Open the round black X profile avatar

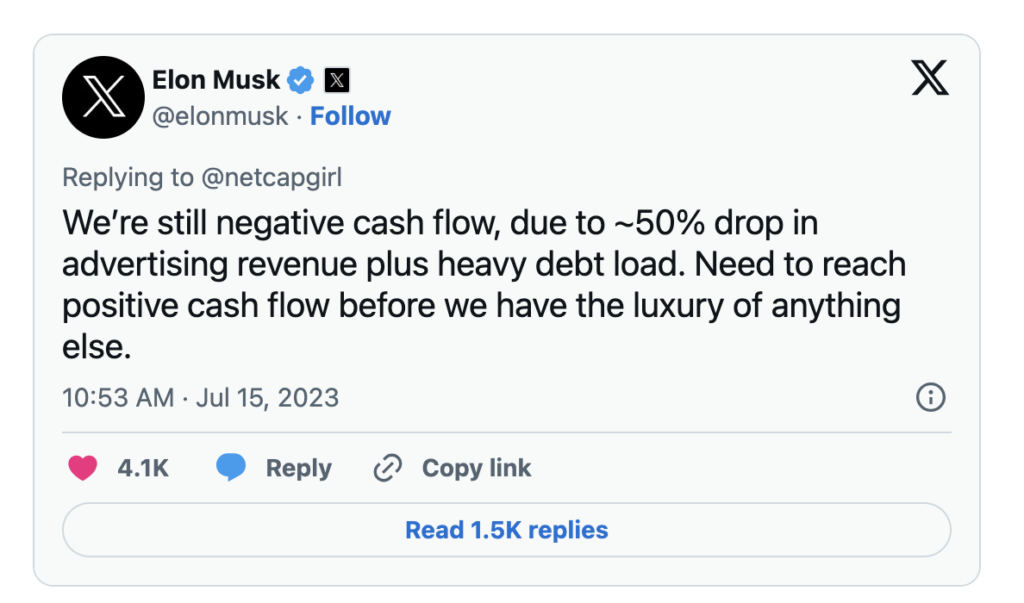pos(103,97)
